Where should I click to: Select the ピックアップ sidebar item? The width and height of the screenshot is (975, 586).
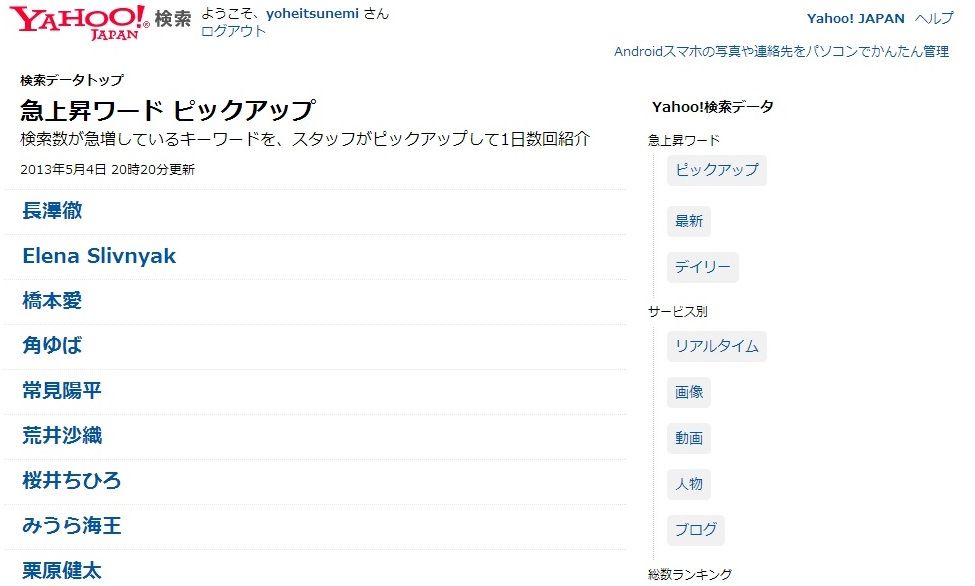(x=716, y=170)
